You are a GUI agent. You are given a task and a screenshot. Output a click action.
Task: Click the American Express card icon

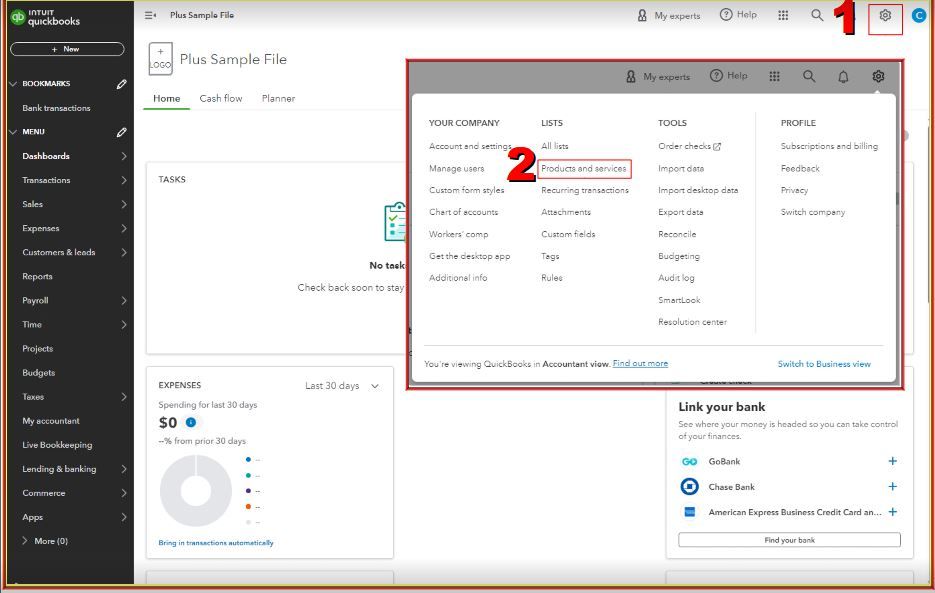pos(689,512)
